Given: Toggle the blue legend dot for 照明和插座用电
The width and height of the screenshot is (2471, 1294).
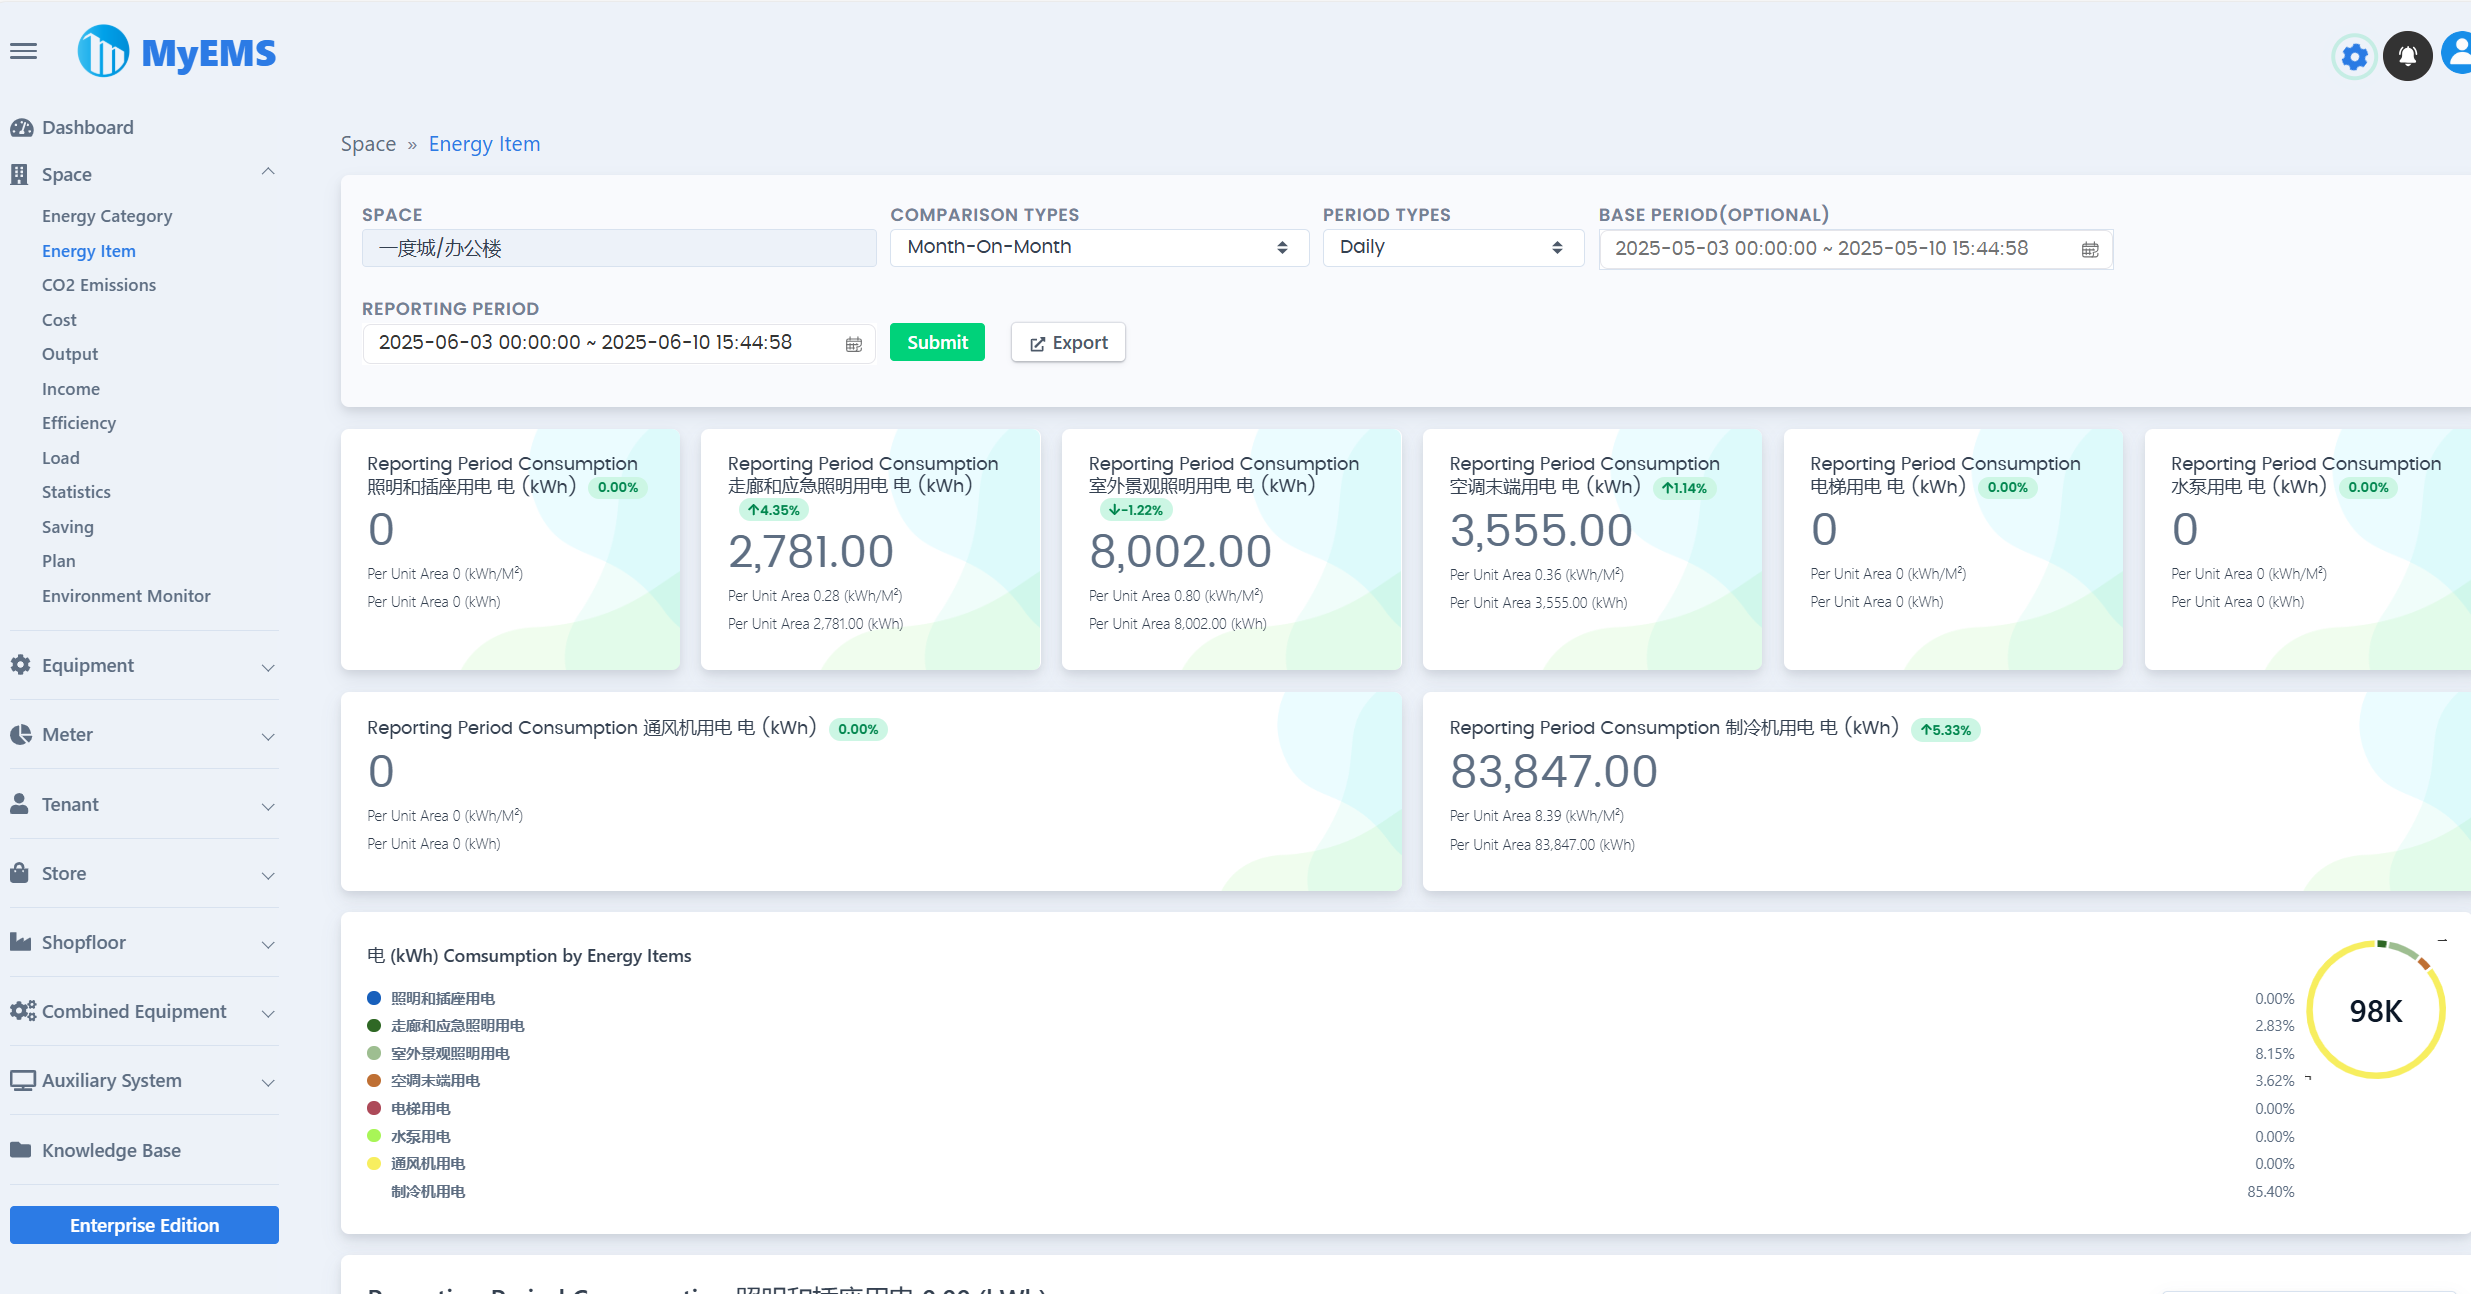Looking at the screenshot, I should (374, 998).
